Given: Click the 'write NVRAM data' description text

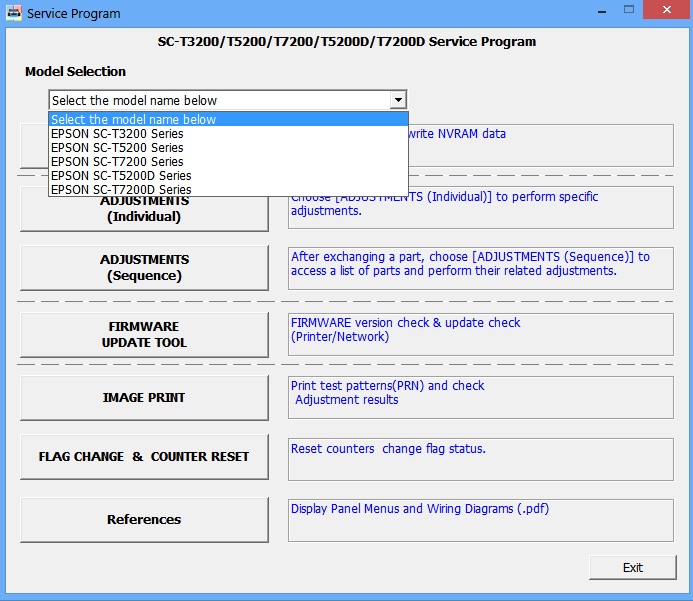Looking at the screenshot, I should coord(457,134).
